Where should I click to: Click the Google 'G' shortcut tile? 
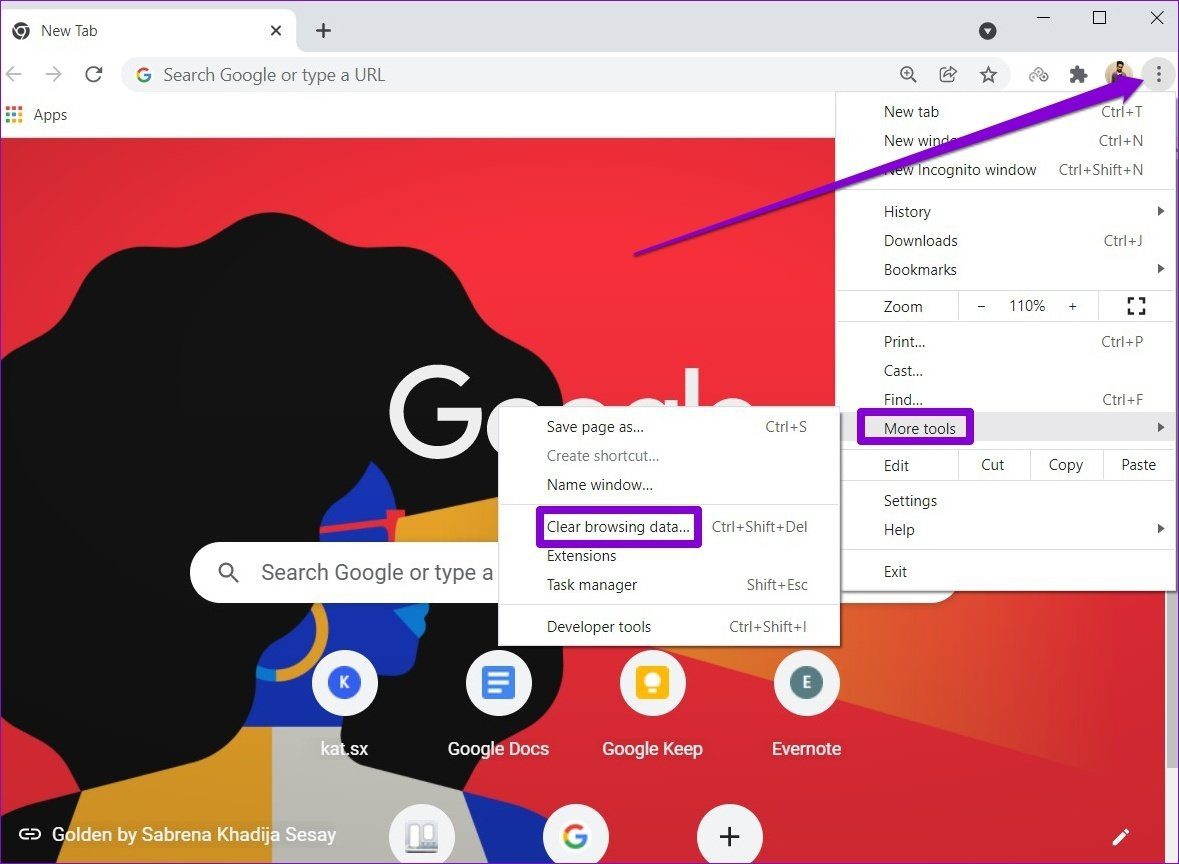pos(575,835)
